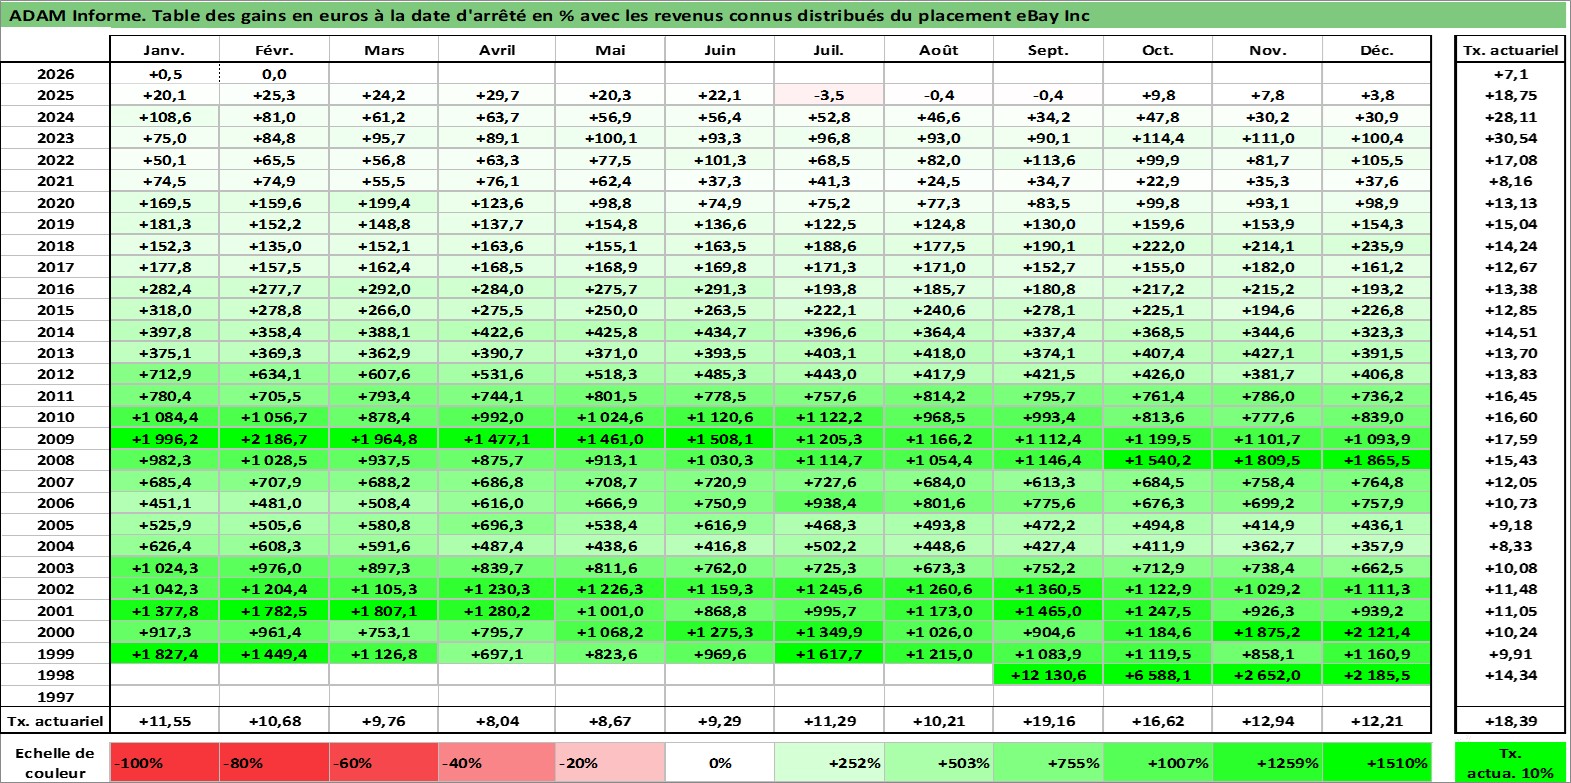This screenshot has height=783, width=1571.
Task: Click the '-0,4' cell under Août 2025
Action: point(939,95)
